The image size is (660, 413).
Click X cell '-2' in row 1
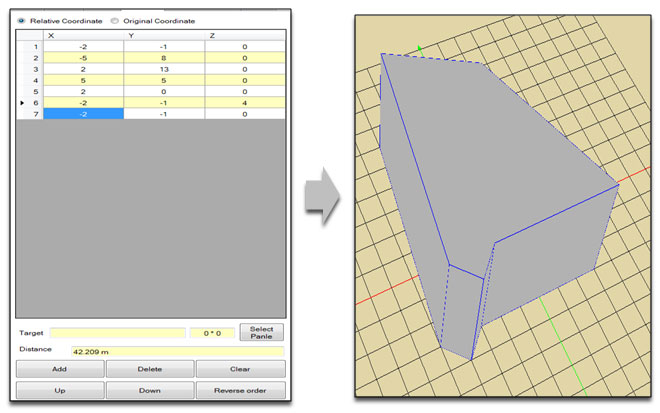[83, 47]
